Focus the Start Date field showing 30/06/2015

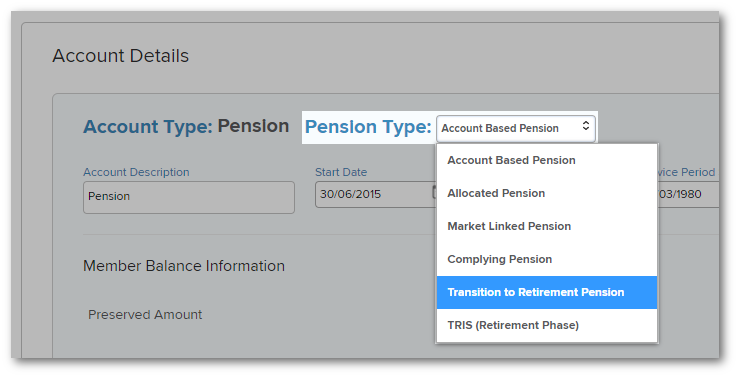374,194
